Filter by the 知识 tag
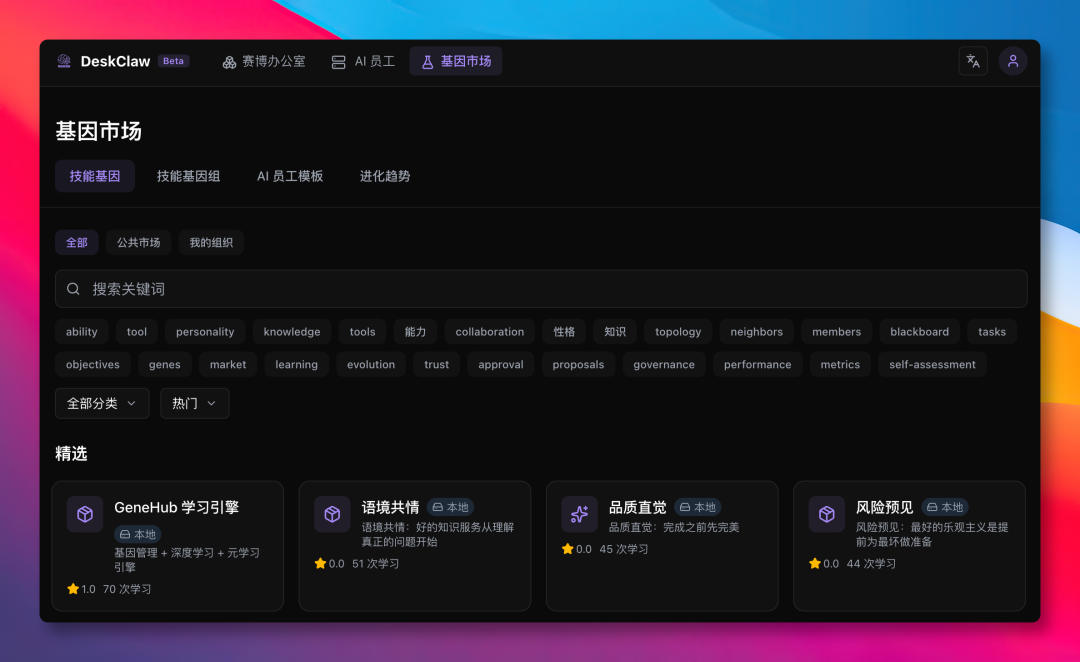 pos(615,331)
